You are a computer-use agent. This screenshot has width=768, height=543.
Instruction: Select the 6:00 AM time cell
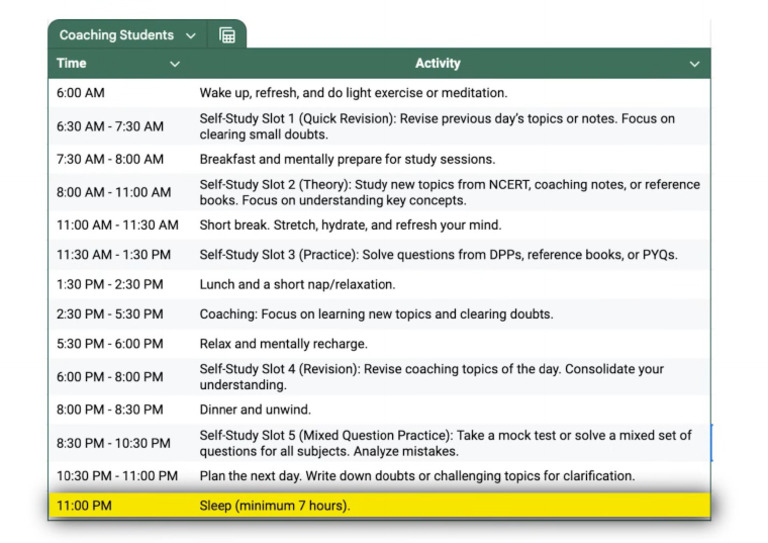(x=120, y=93)
